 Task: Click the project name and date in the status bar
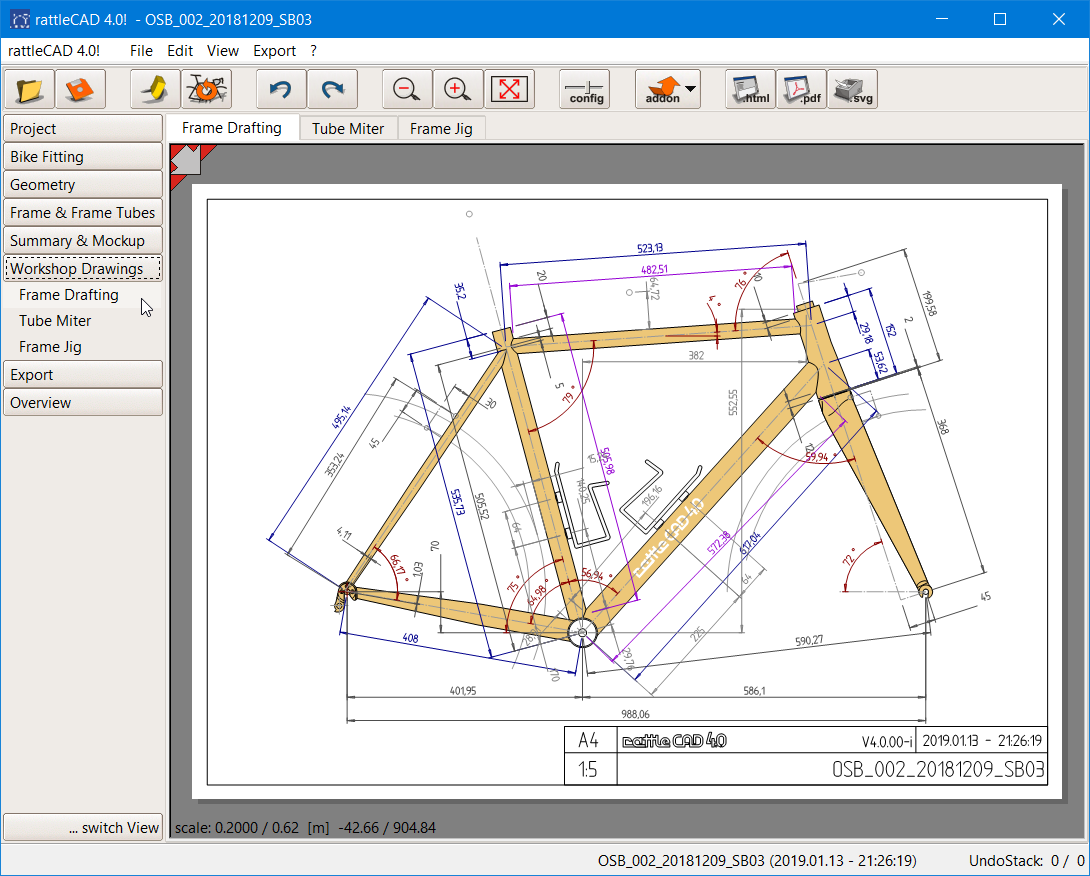point(757,861)
